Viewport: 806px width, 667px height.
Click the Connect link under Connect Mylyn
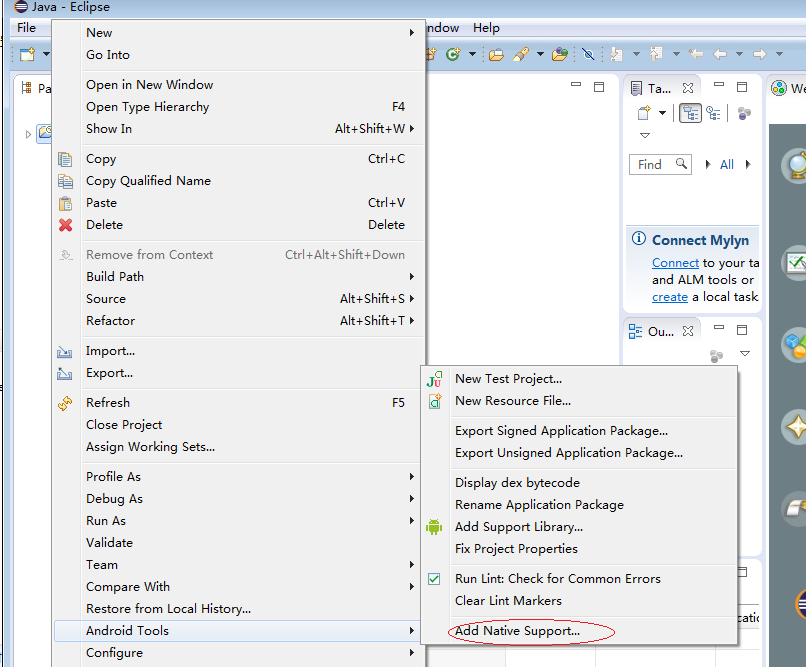(x=675, y=263)
